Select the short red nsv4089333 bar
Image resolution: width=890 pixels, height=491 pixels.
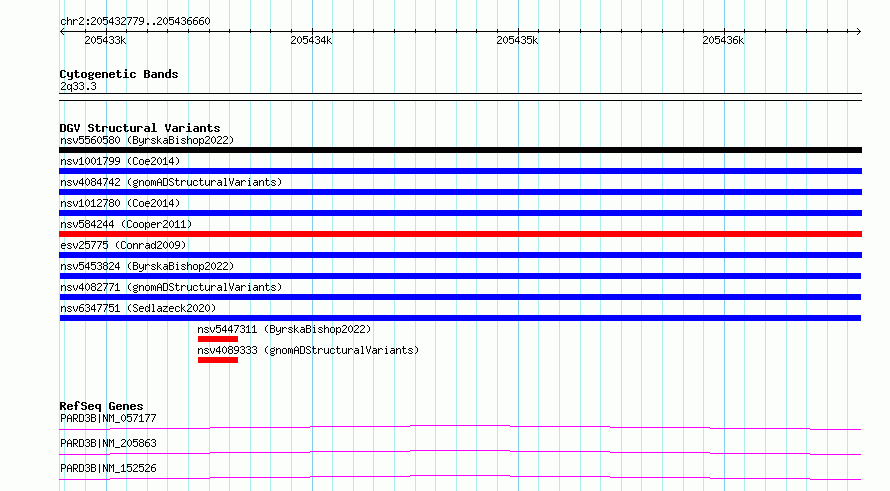click(218, 360)
